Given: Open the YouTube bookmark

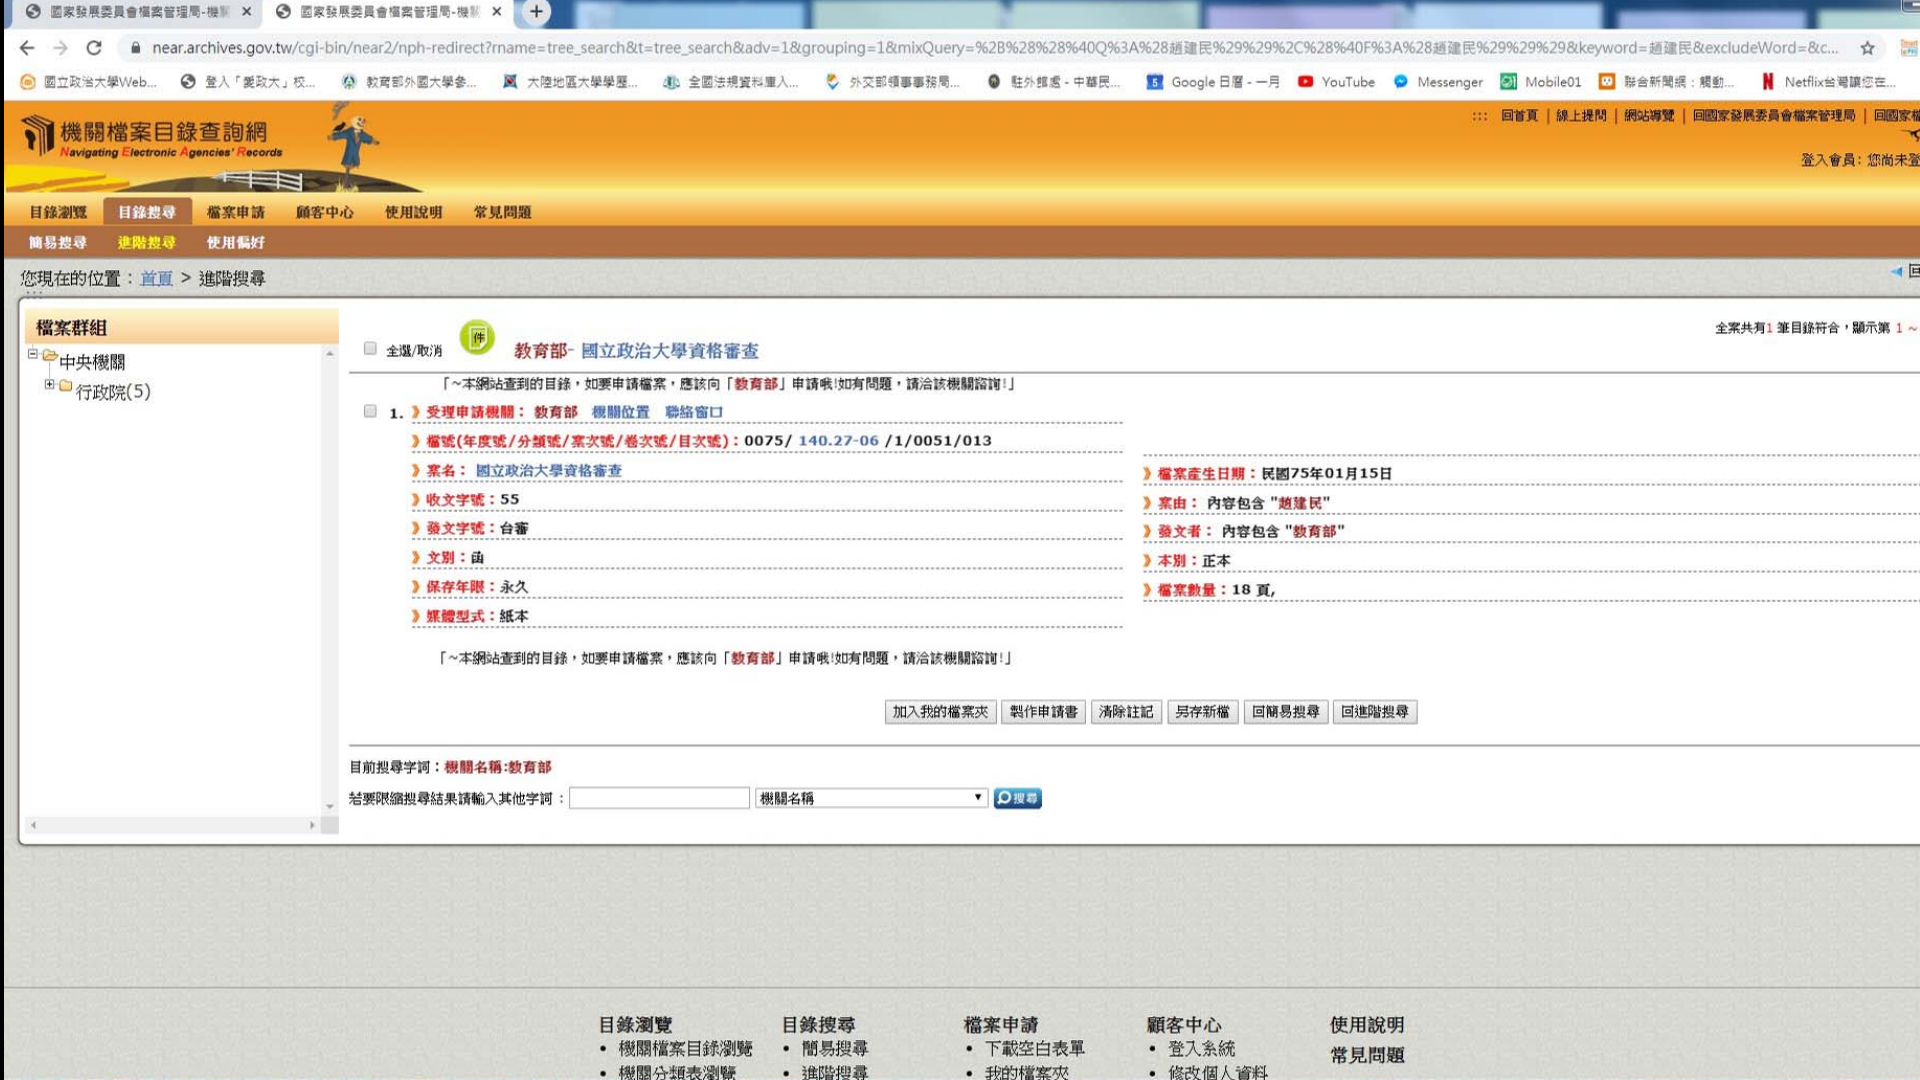Looking at the screenshot, I should click(x=1336, y=82).
